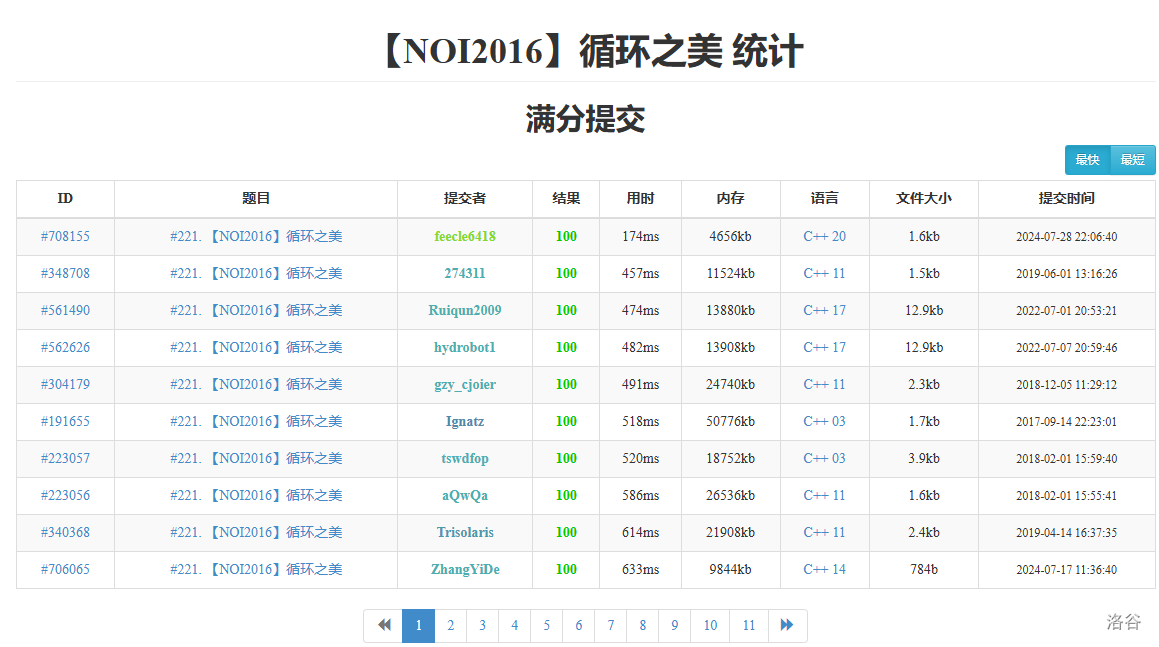This screenshot has width=1159, height=647.
Task: View user feecle6418 profile
Action: (x=465, y=237)
